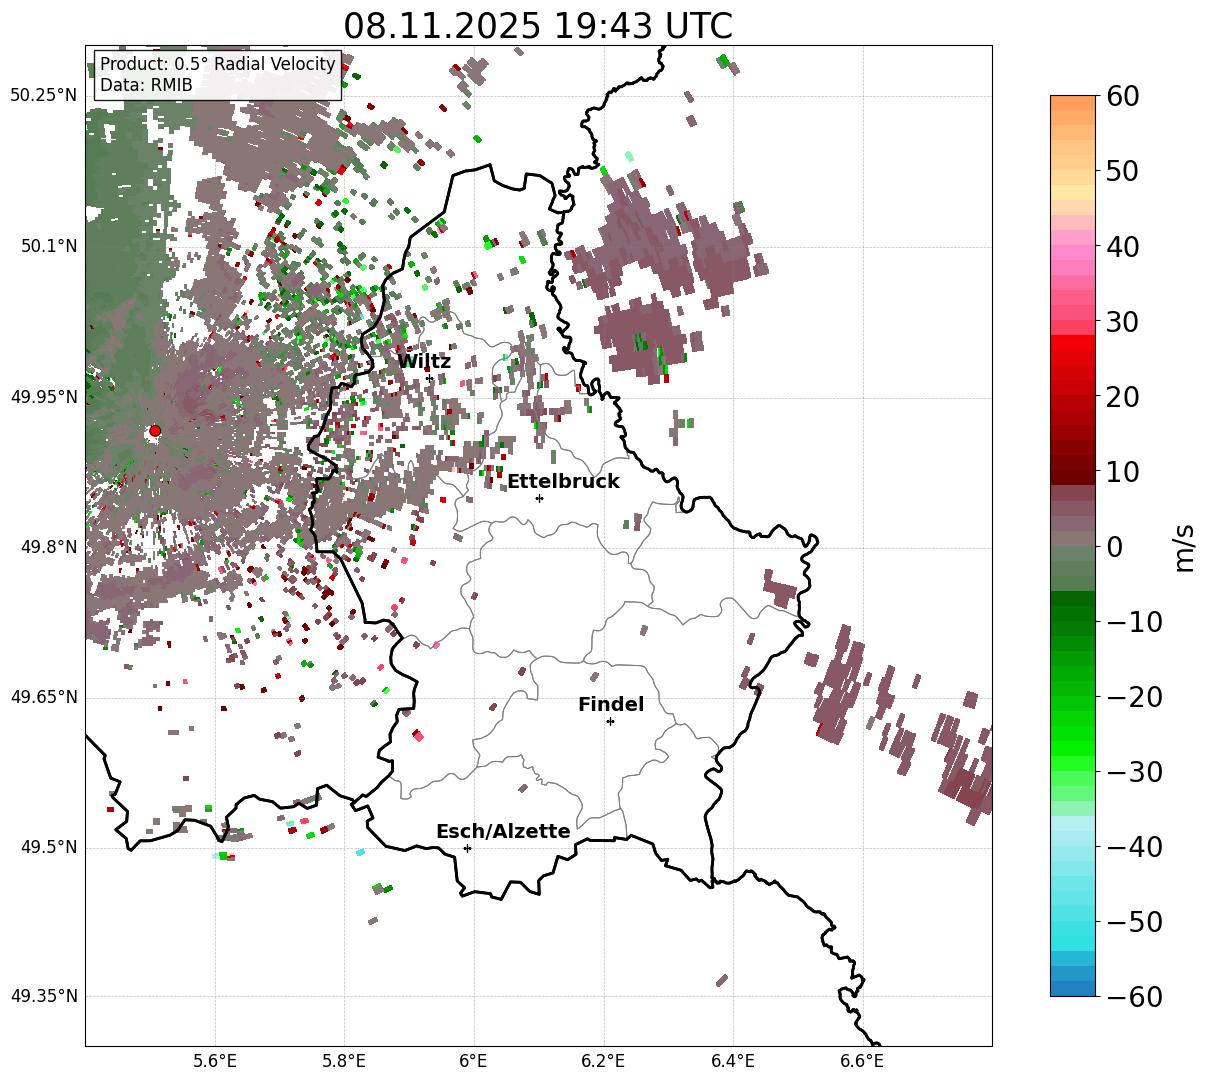Click the 49.5°N latitude label
The image size is (1207, 1081).
(48, 847)
